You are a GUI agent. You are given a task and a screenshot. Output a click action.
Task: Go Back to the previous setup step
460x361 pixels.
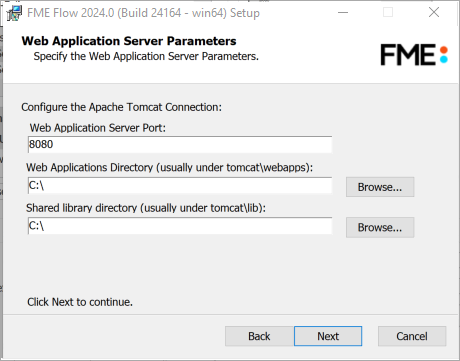click(259, 336)
